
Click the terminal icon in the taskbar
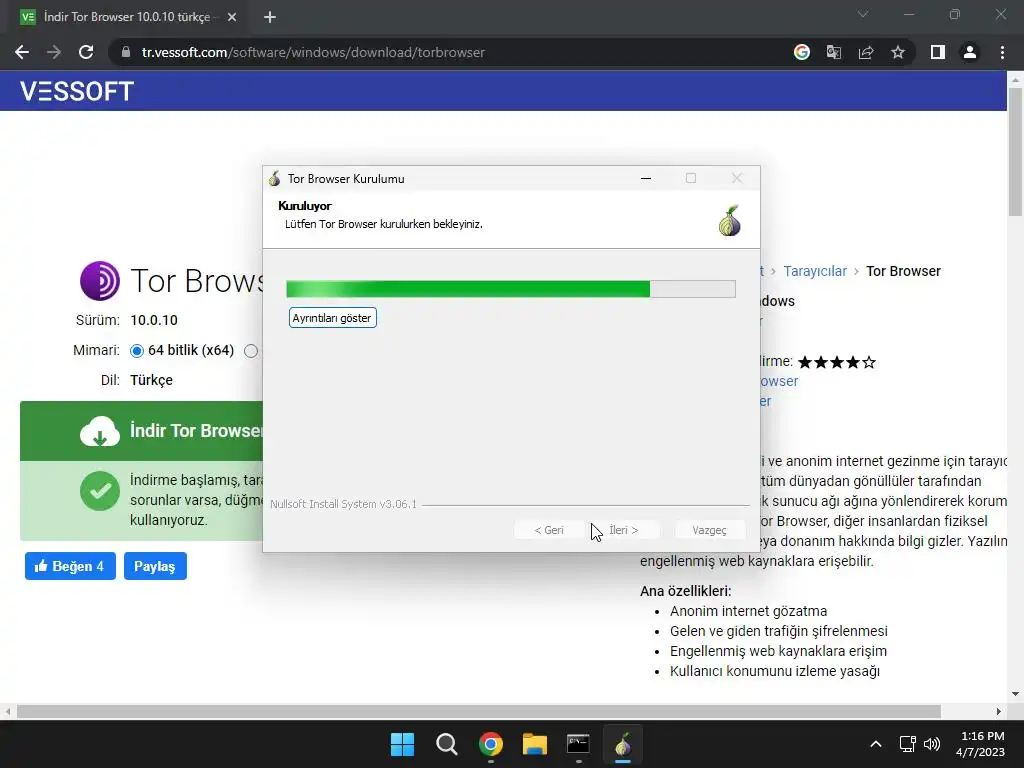(578, 744)
